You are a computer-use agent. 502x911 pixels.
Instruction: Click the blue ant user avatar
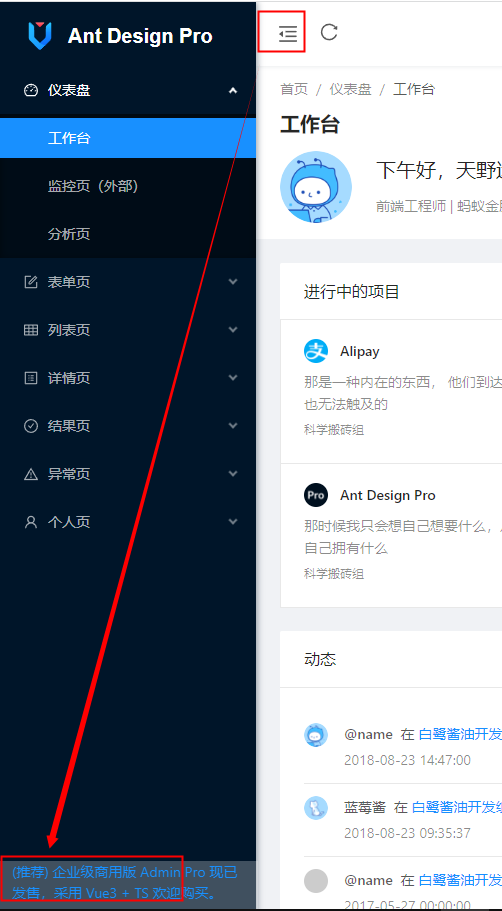tap(316, 186)
